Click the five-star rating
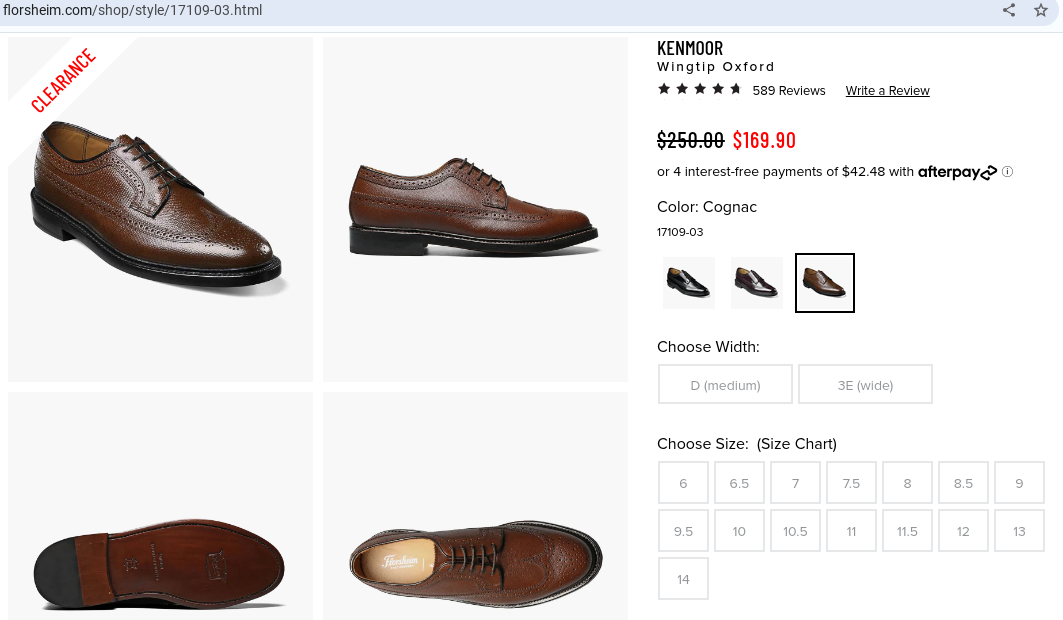This screenshot has height=620, width=1063. point(700,89)
